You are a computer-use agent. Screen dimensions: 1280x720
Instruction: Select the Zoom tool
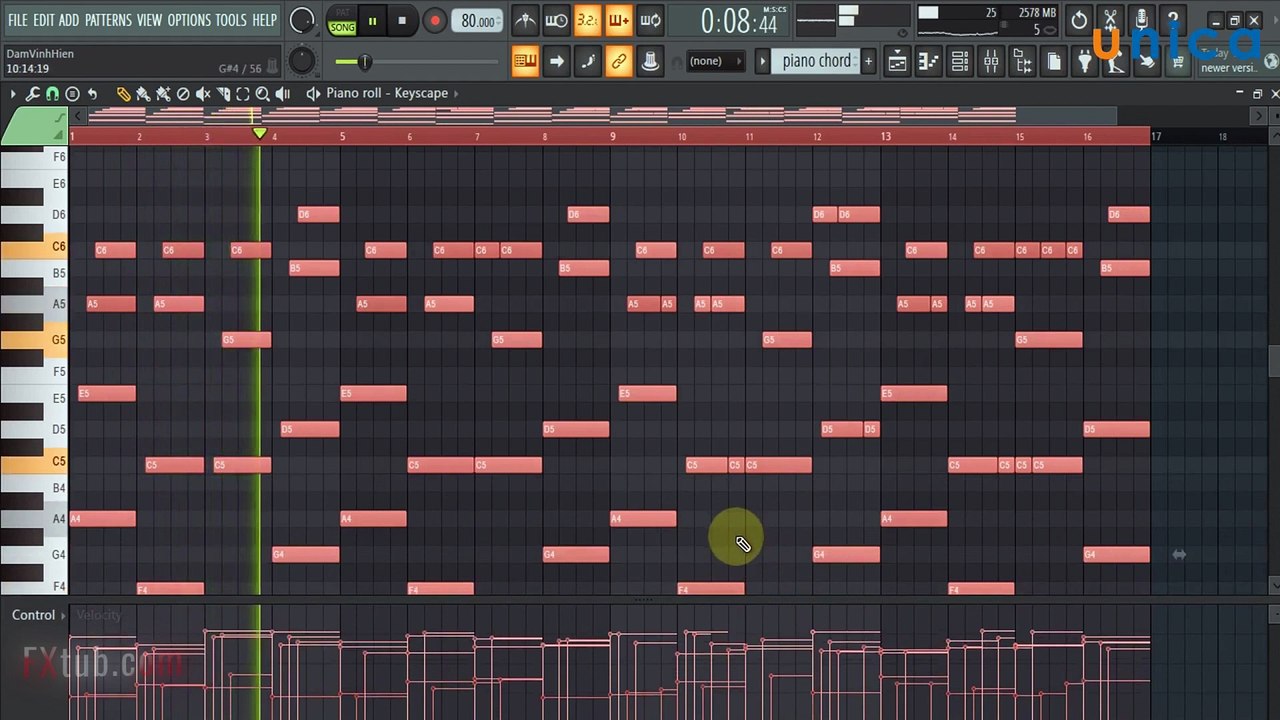262,93
